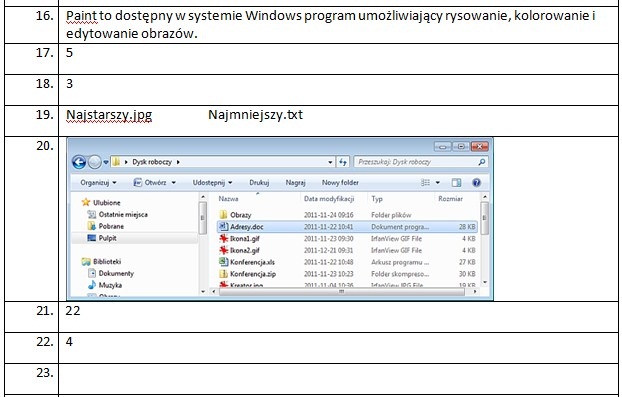The width and height of the screenshot is (622, 397).
Task: Click the file list scroll down arrow
Action: pos(484,282)
